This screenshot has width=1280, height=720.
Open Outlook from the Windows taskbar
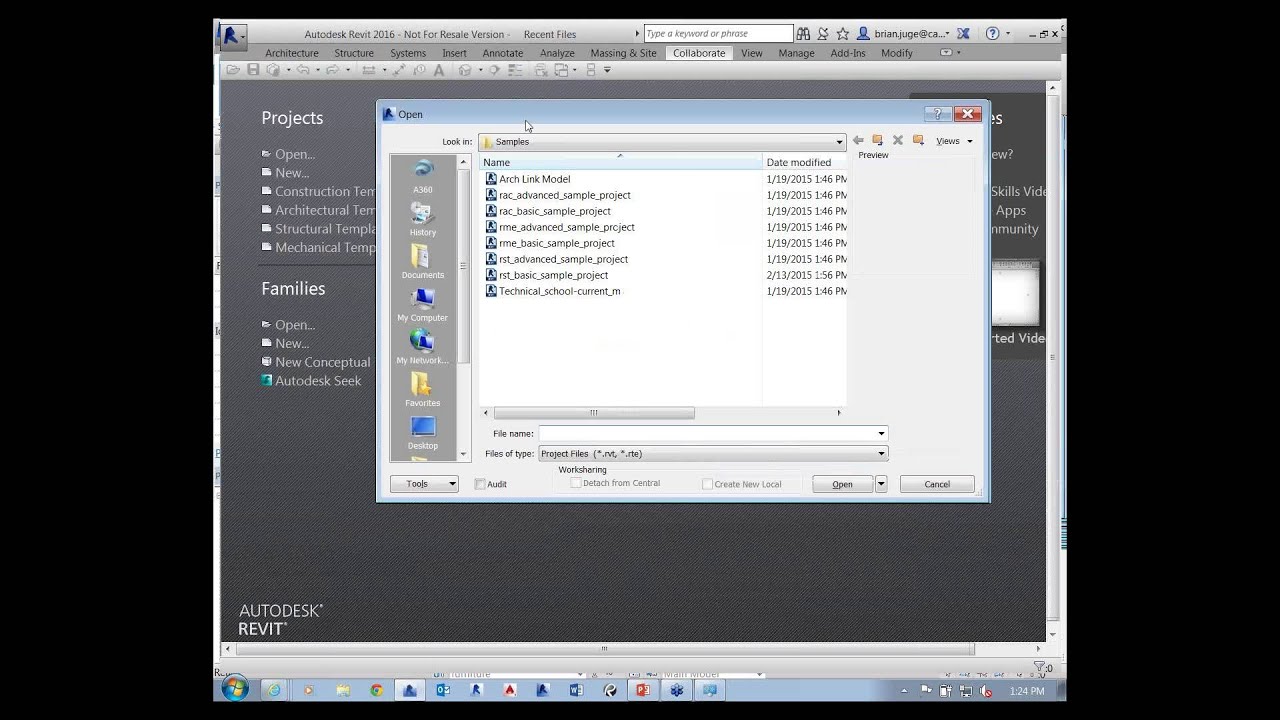point(443,690)
